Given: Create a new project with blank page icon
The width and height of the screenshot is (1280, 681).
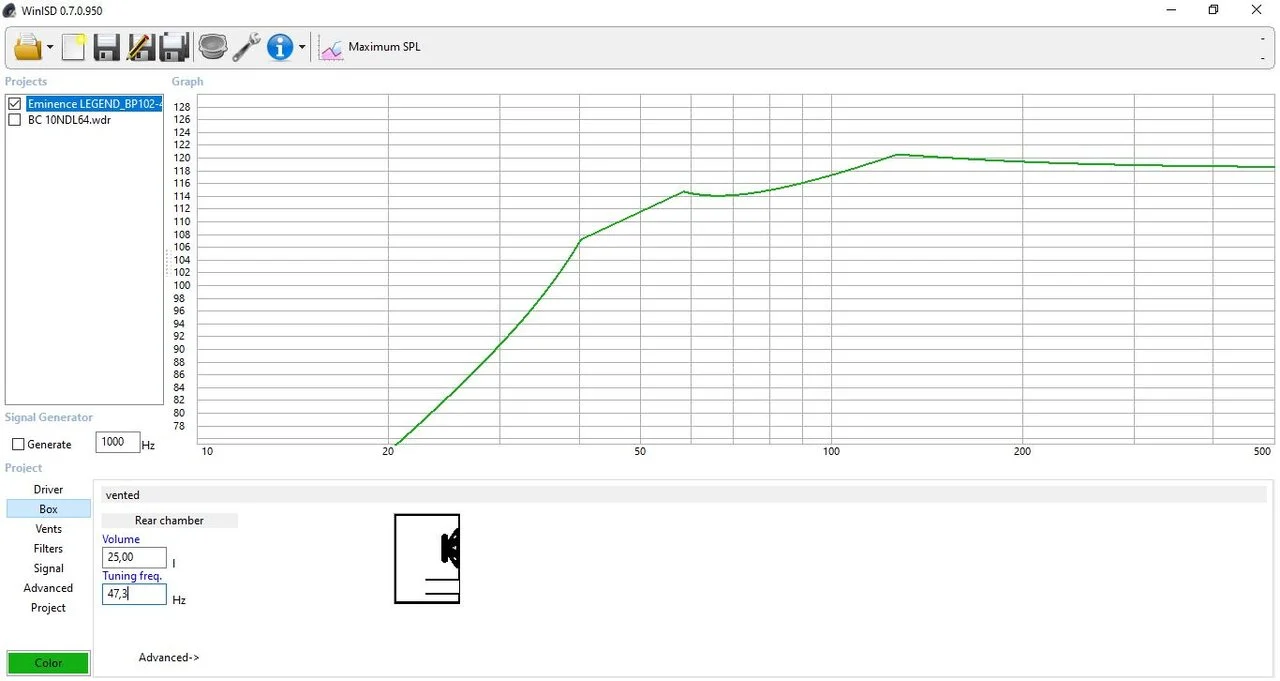Looking at the screenshot, I should point(74,47).
